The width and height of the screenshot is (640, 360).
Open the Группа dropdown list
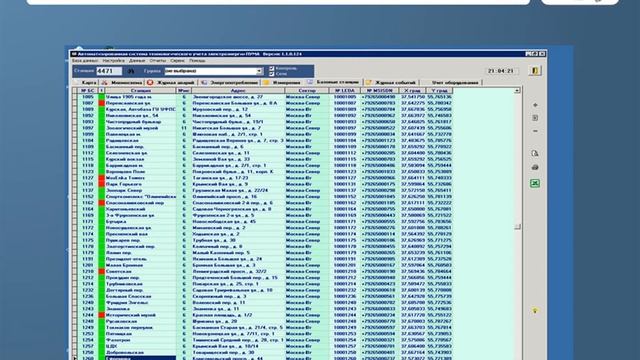click(x=259, y=71)
